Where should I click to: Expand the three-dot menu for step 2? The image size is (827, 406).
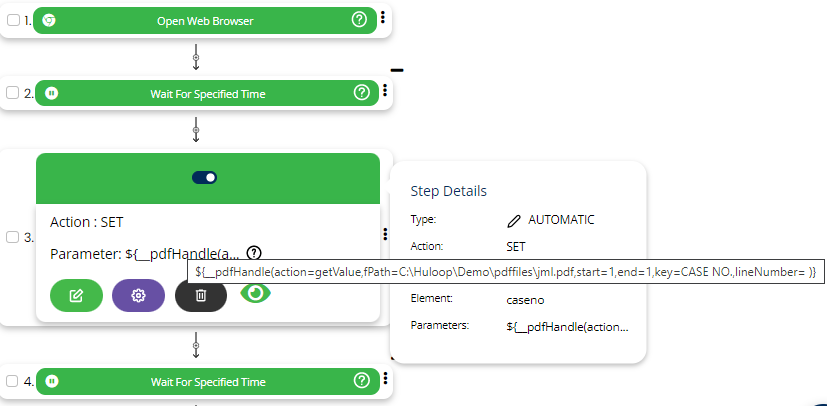coord(385,91)
